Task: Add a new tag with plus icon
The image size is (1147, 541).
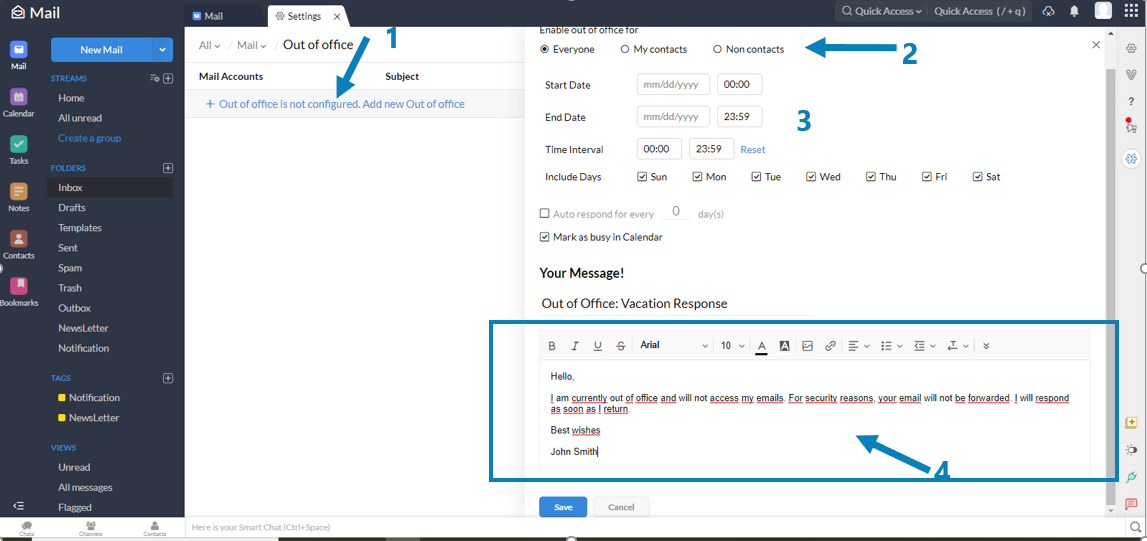Action: (168, 378)
